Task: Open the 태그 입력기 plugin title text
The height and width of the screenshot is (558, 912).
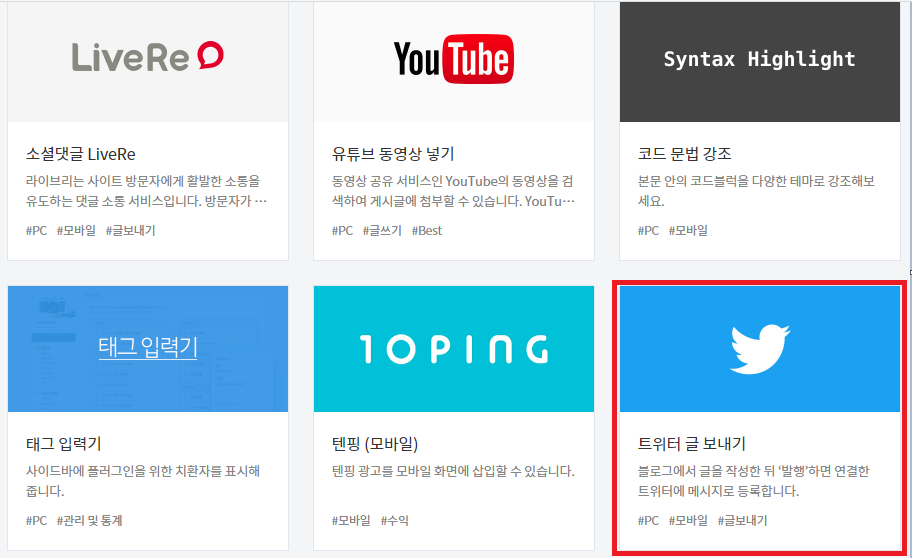Action: 63,444
